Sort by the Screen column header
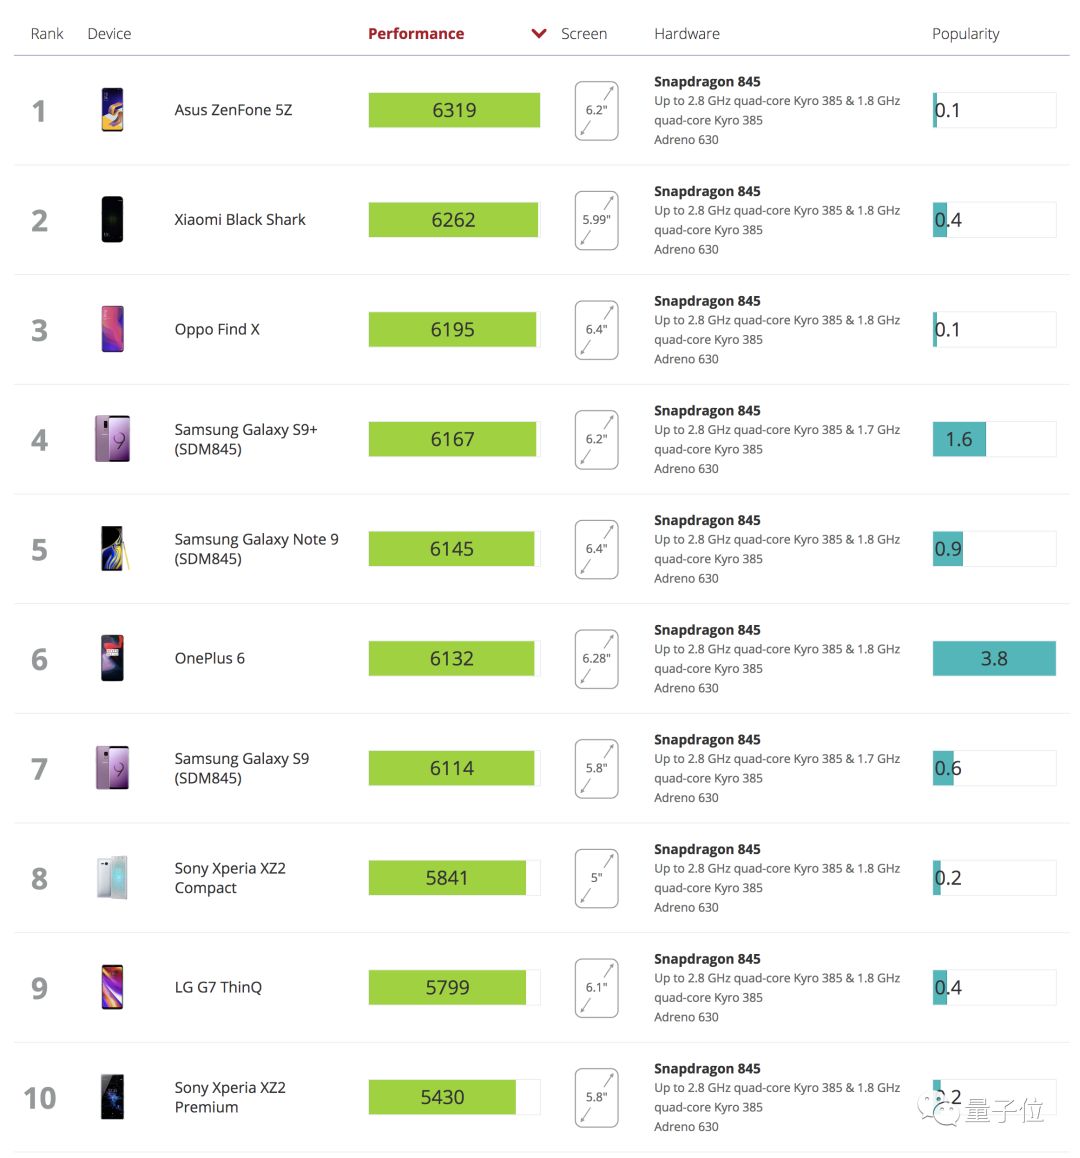Screen dimensions: 1080x1158 [x=584, y=34]
